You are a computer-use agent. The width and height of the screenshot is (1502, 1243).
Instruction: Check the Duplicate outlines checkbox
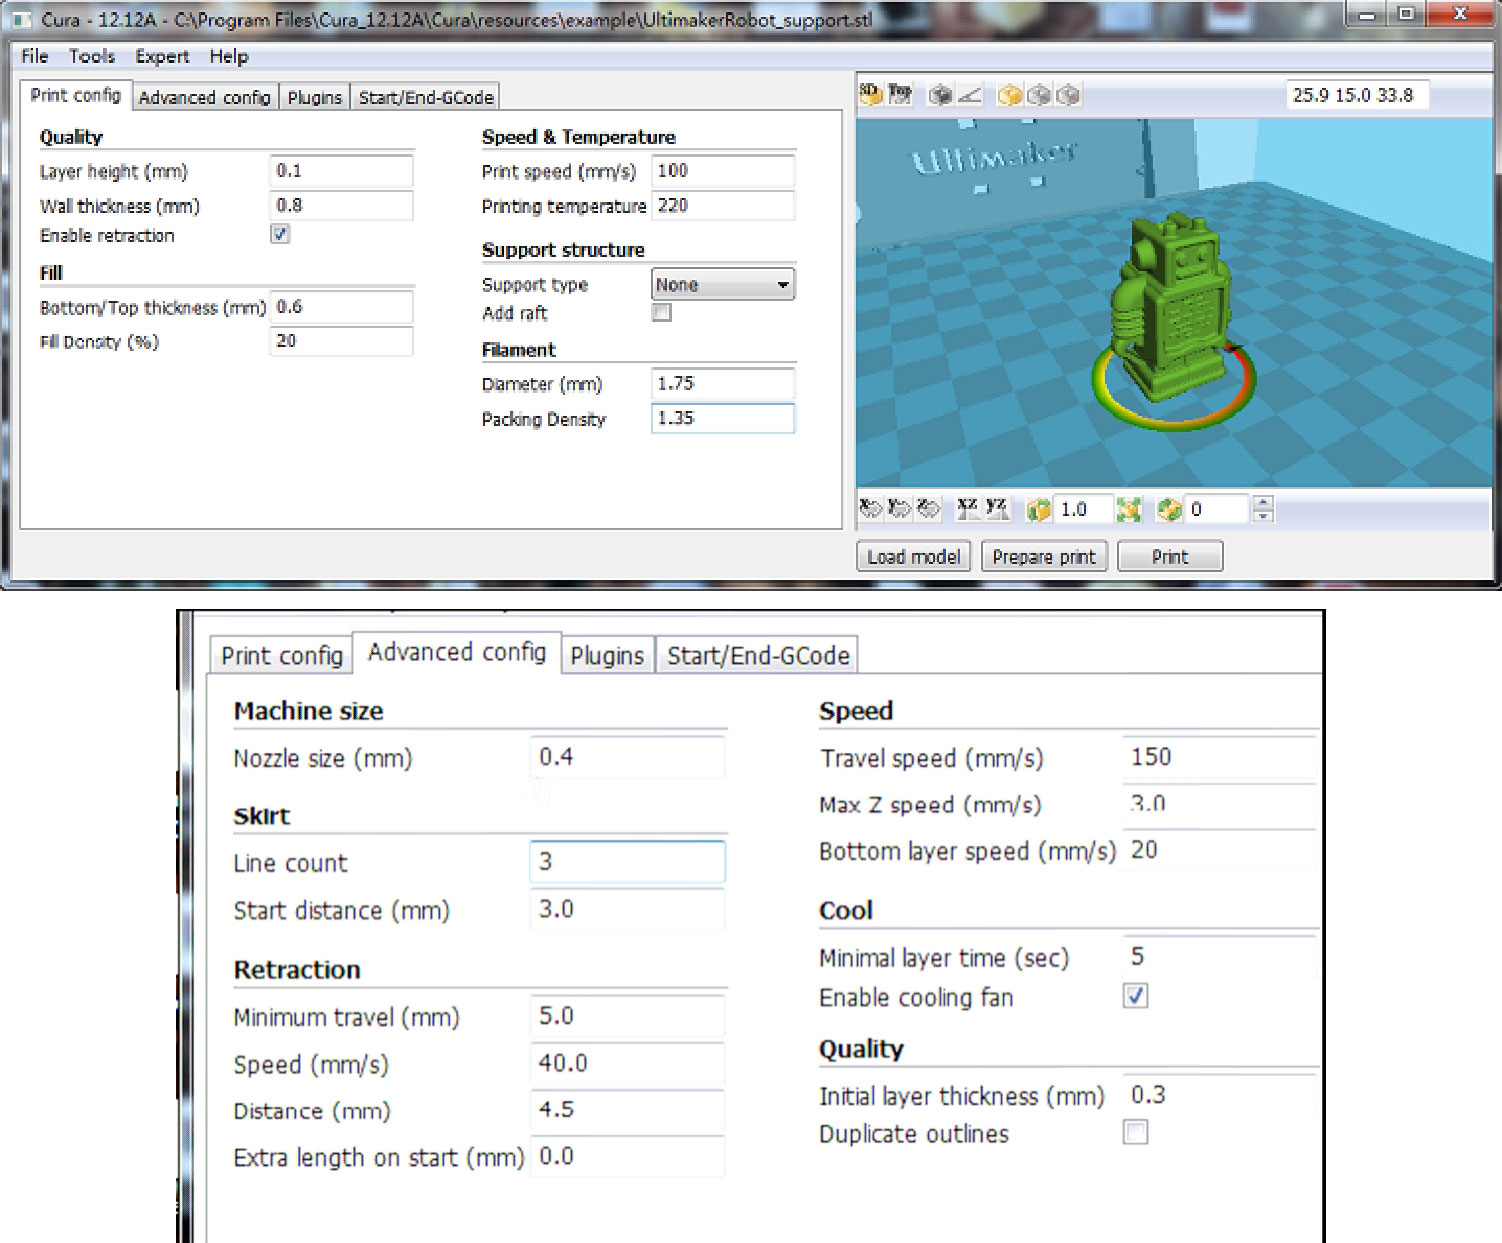click(x=1135, y=1132)
